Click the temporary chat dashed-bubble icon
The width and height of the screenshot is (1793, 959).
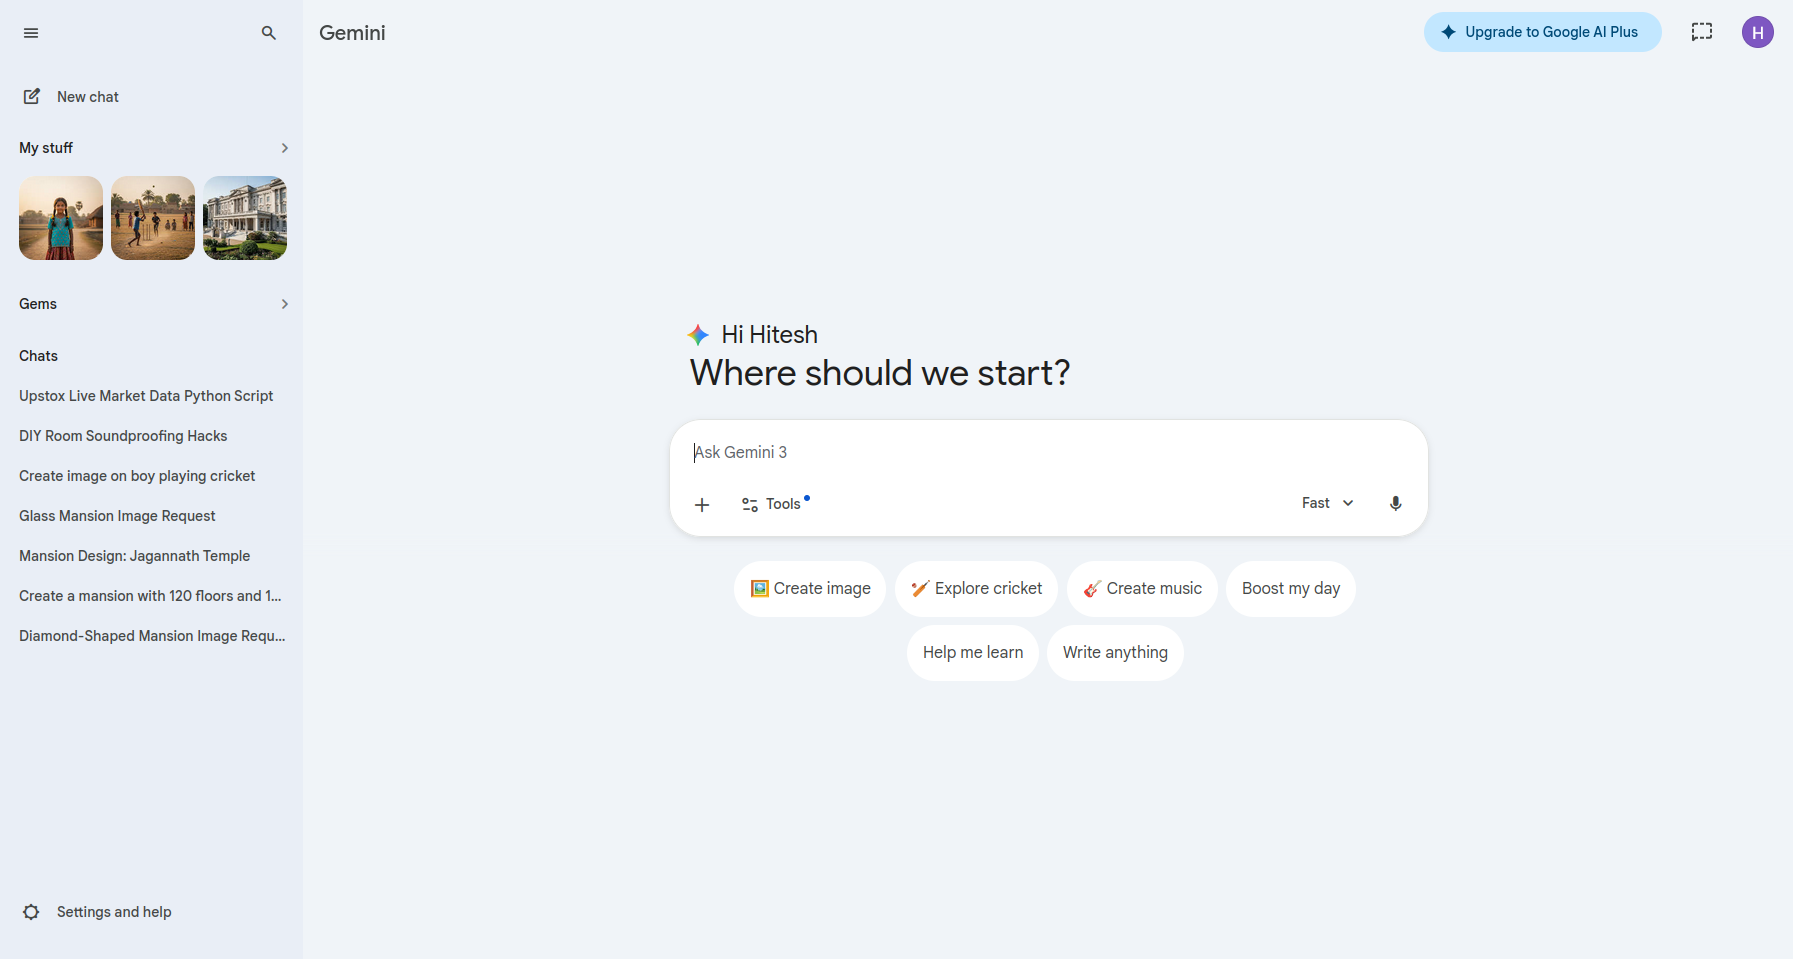[x=1701, y=32]
